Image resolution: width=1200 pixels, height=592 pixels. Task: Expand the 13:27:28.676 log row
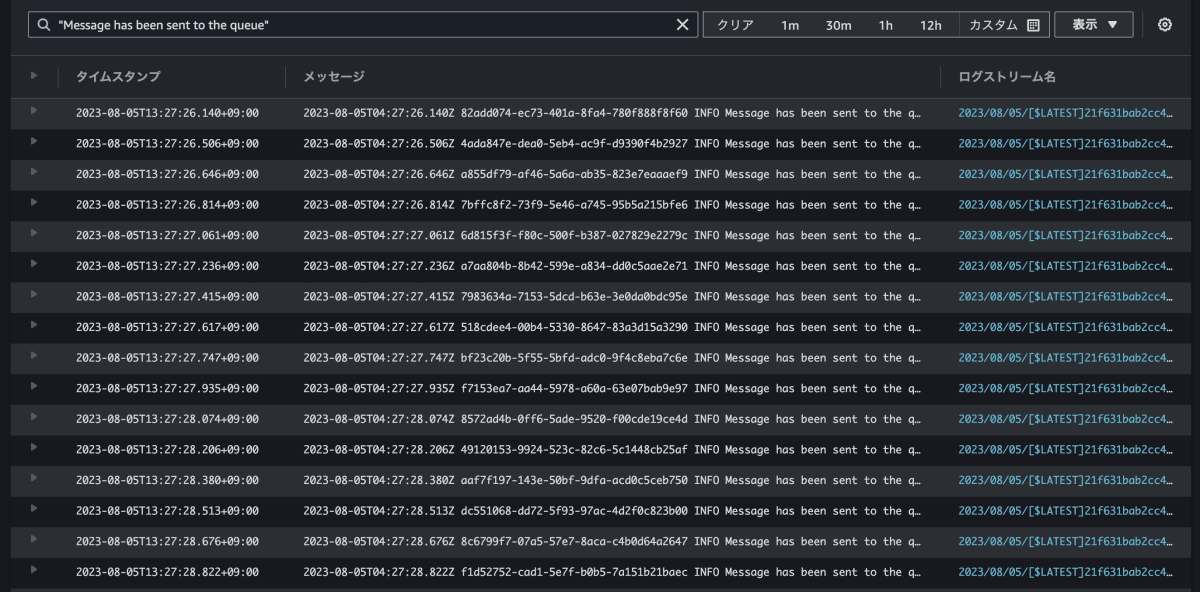34,539
